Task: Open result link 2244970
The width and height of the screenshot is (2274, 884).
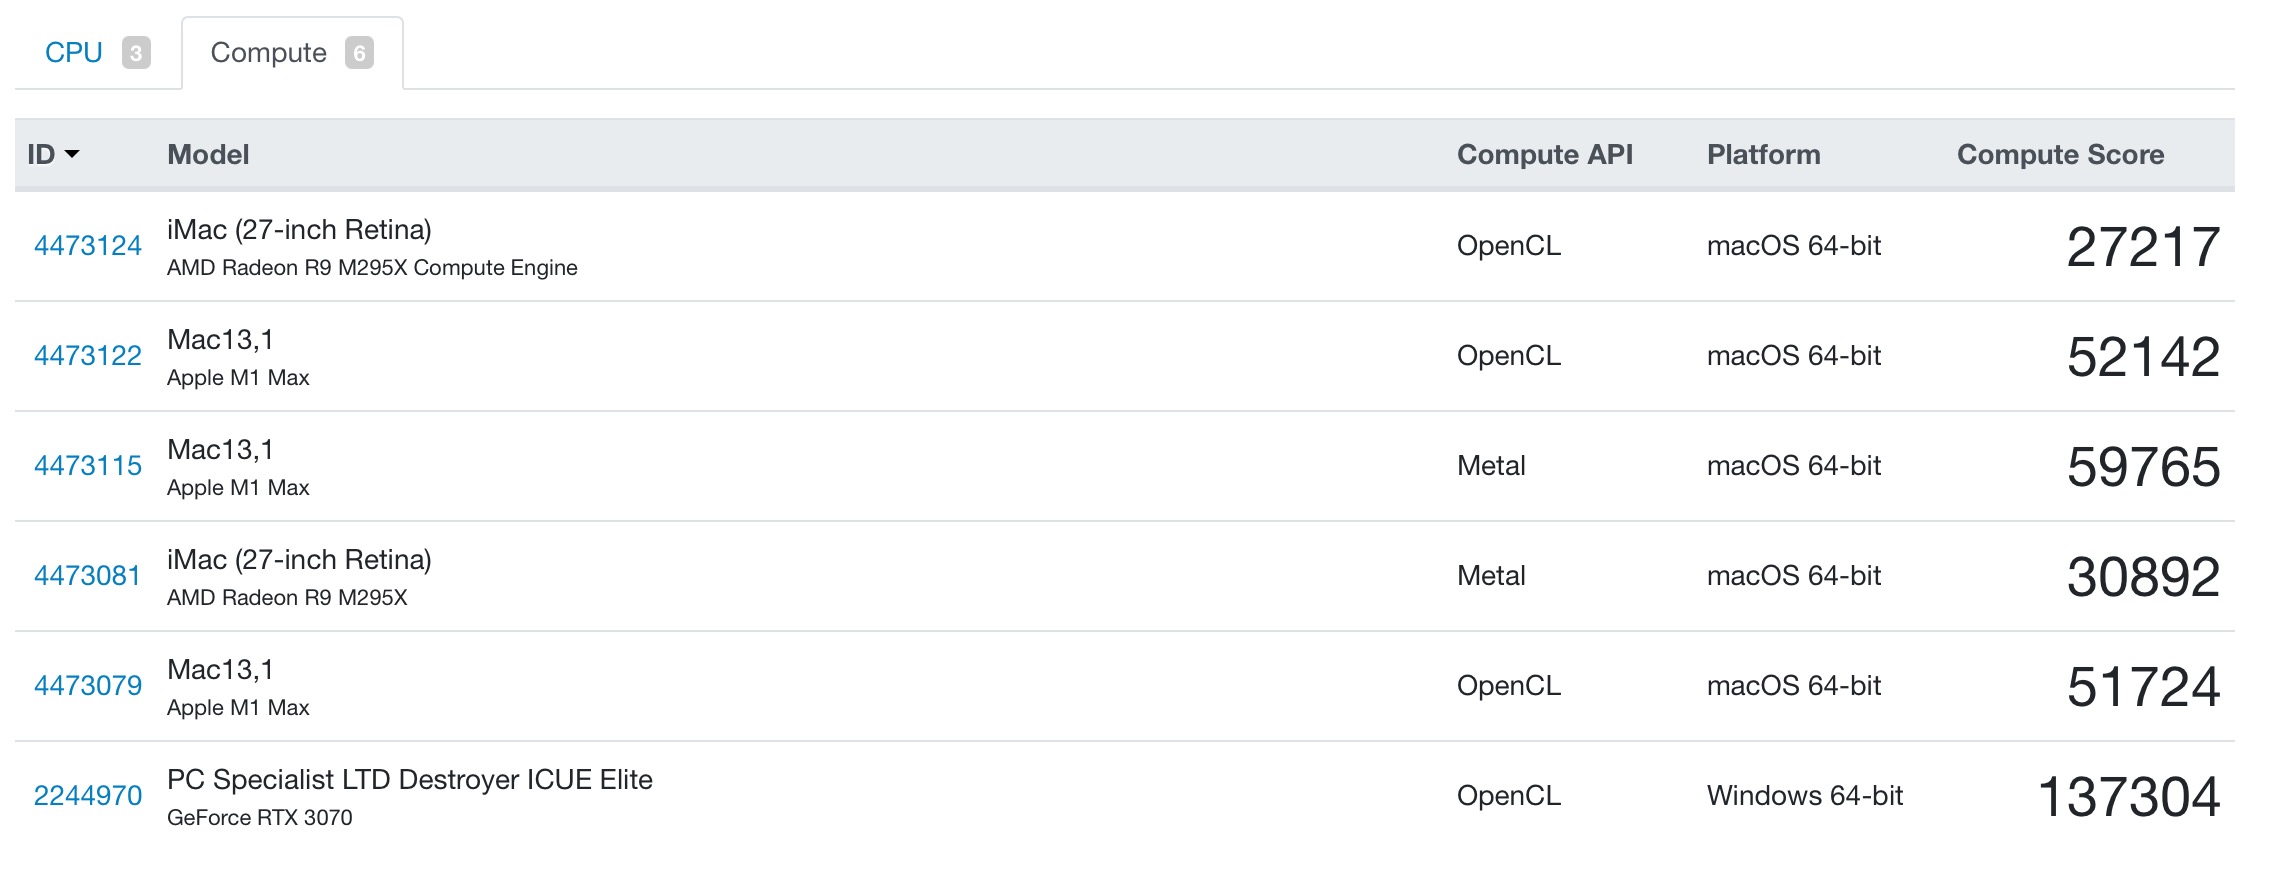Action: click(88, 796)
